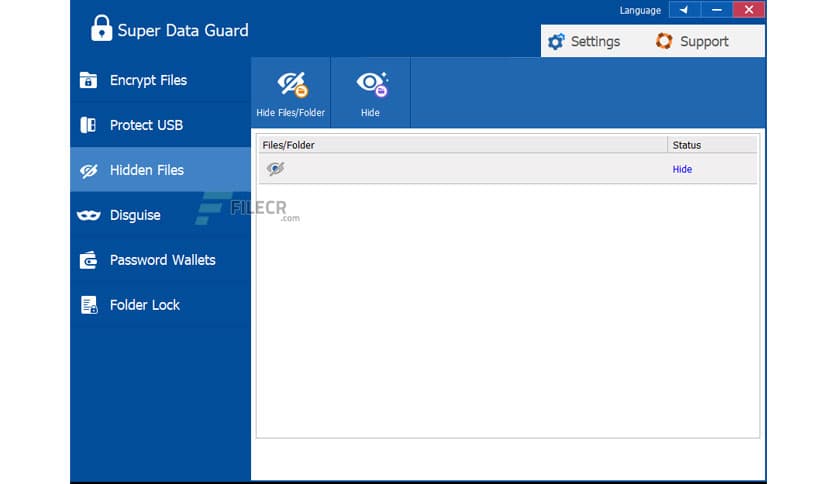This screenshot has height=484, width=836.
Task: Open the Encrypt Files section
Action: [160, 80]
